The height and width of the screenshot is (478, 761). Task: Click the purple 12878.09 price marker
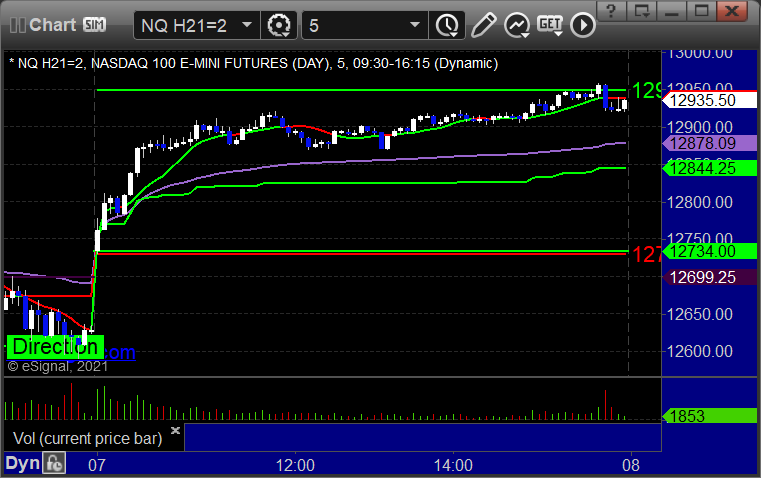[x=705, y=144]
